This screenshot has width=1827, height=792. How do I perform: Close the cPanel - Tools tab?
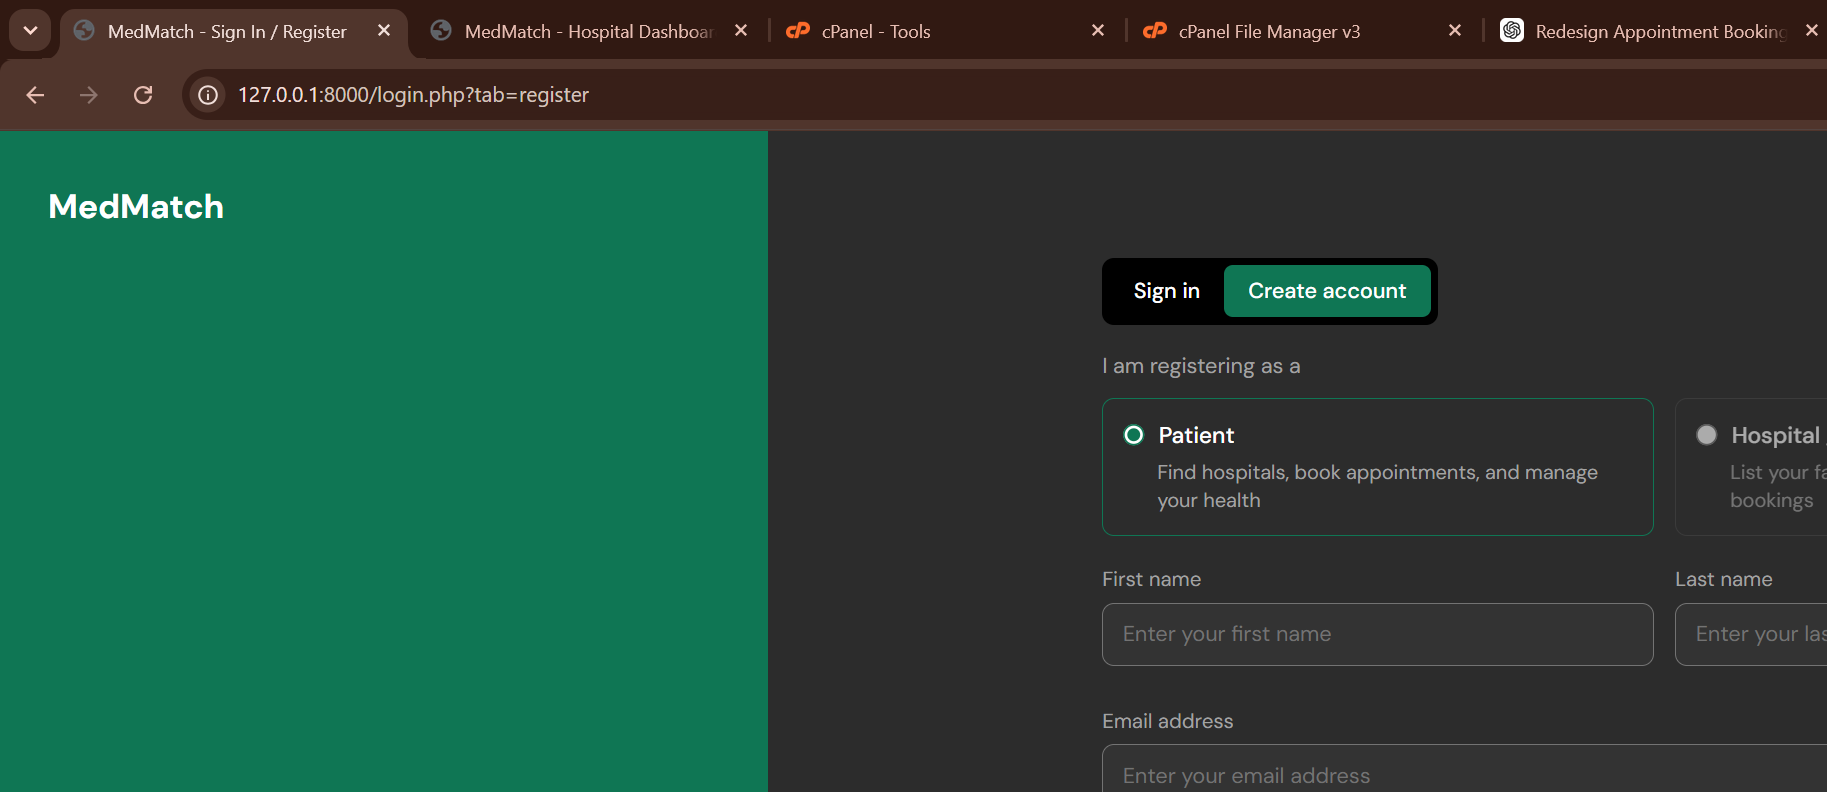click(1098, 31)
